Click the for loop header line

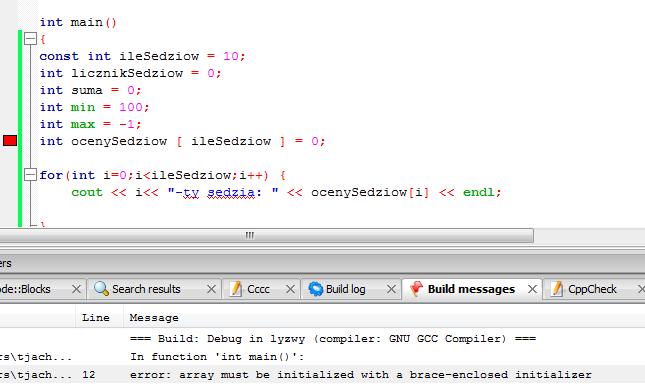[x=162, y=175]
